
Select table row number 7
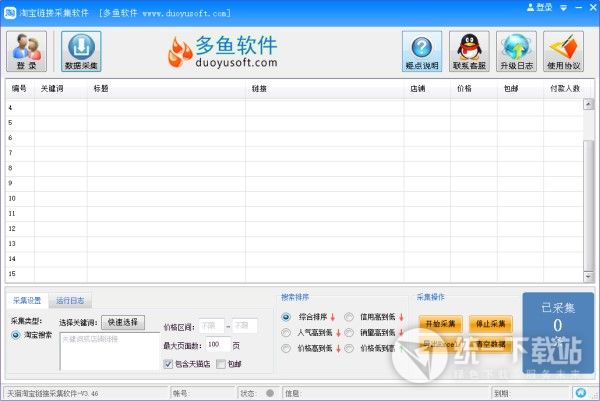(x=295, y=153)
